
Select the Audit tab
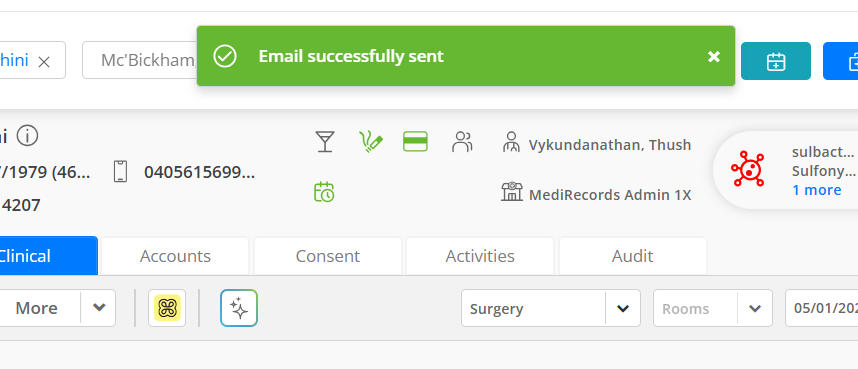click(x=633, y=256)
